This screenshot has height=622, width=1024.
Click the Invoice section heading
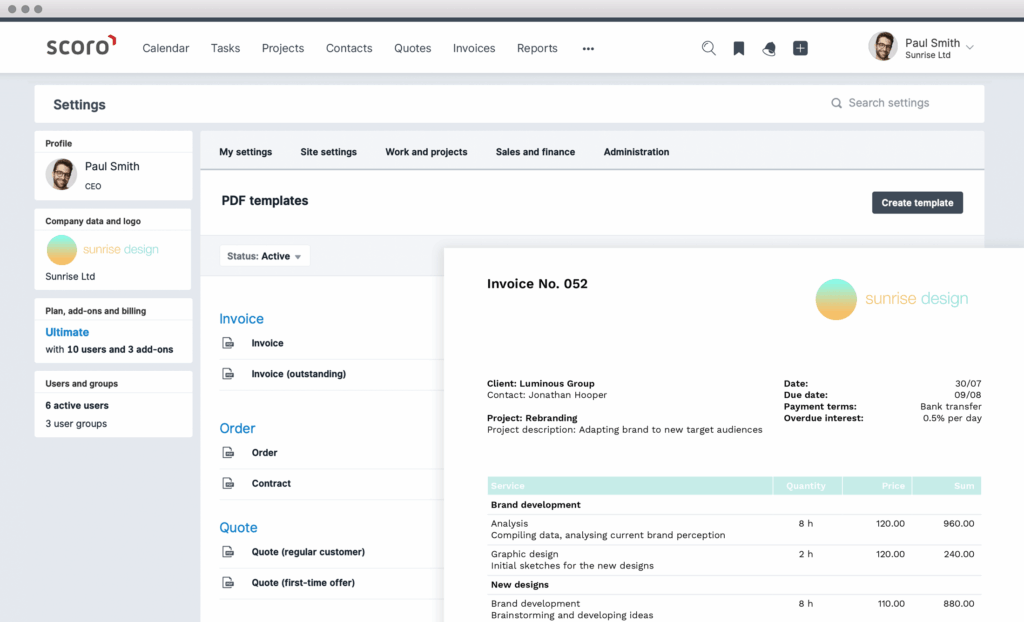point(241,319)
